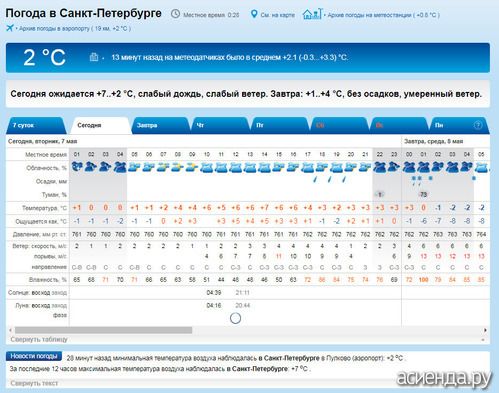Click the help question mark icon

tap(478, 125)
